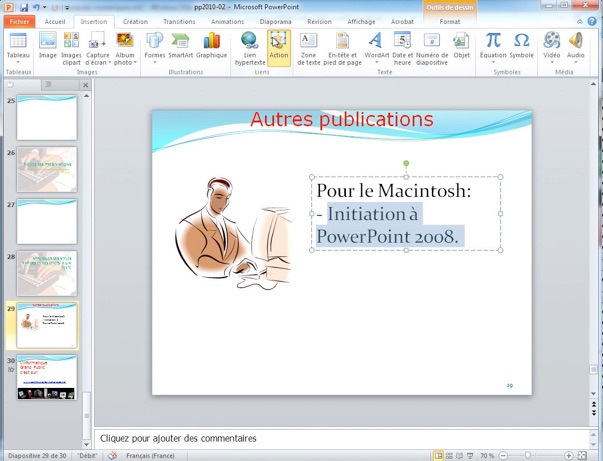Click the "Débit" theme name in status bar
This screenshot has width=603, height=461.
(87, 456)
